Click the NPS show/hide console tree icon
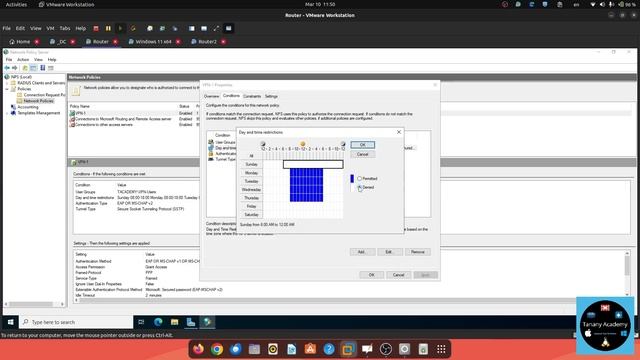 coord(33,68)
